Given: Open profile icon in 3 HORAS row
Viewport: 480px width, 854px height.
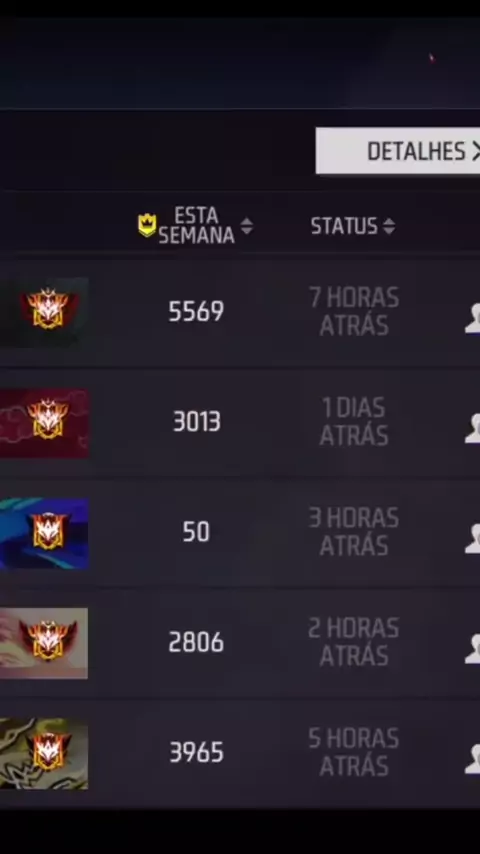Looking at the screenshot, I should pos(472,539).
